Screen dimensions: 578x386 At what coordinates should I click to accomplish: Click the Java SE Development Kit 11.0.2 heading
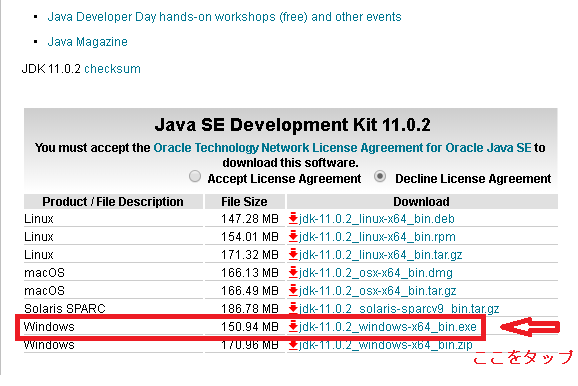tap(292, 125)
